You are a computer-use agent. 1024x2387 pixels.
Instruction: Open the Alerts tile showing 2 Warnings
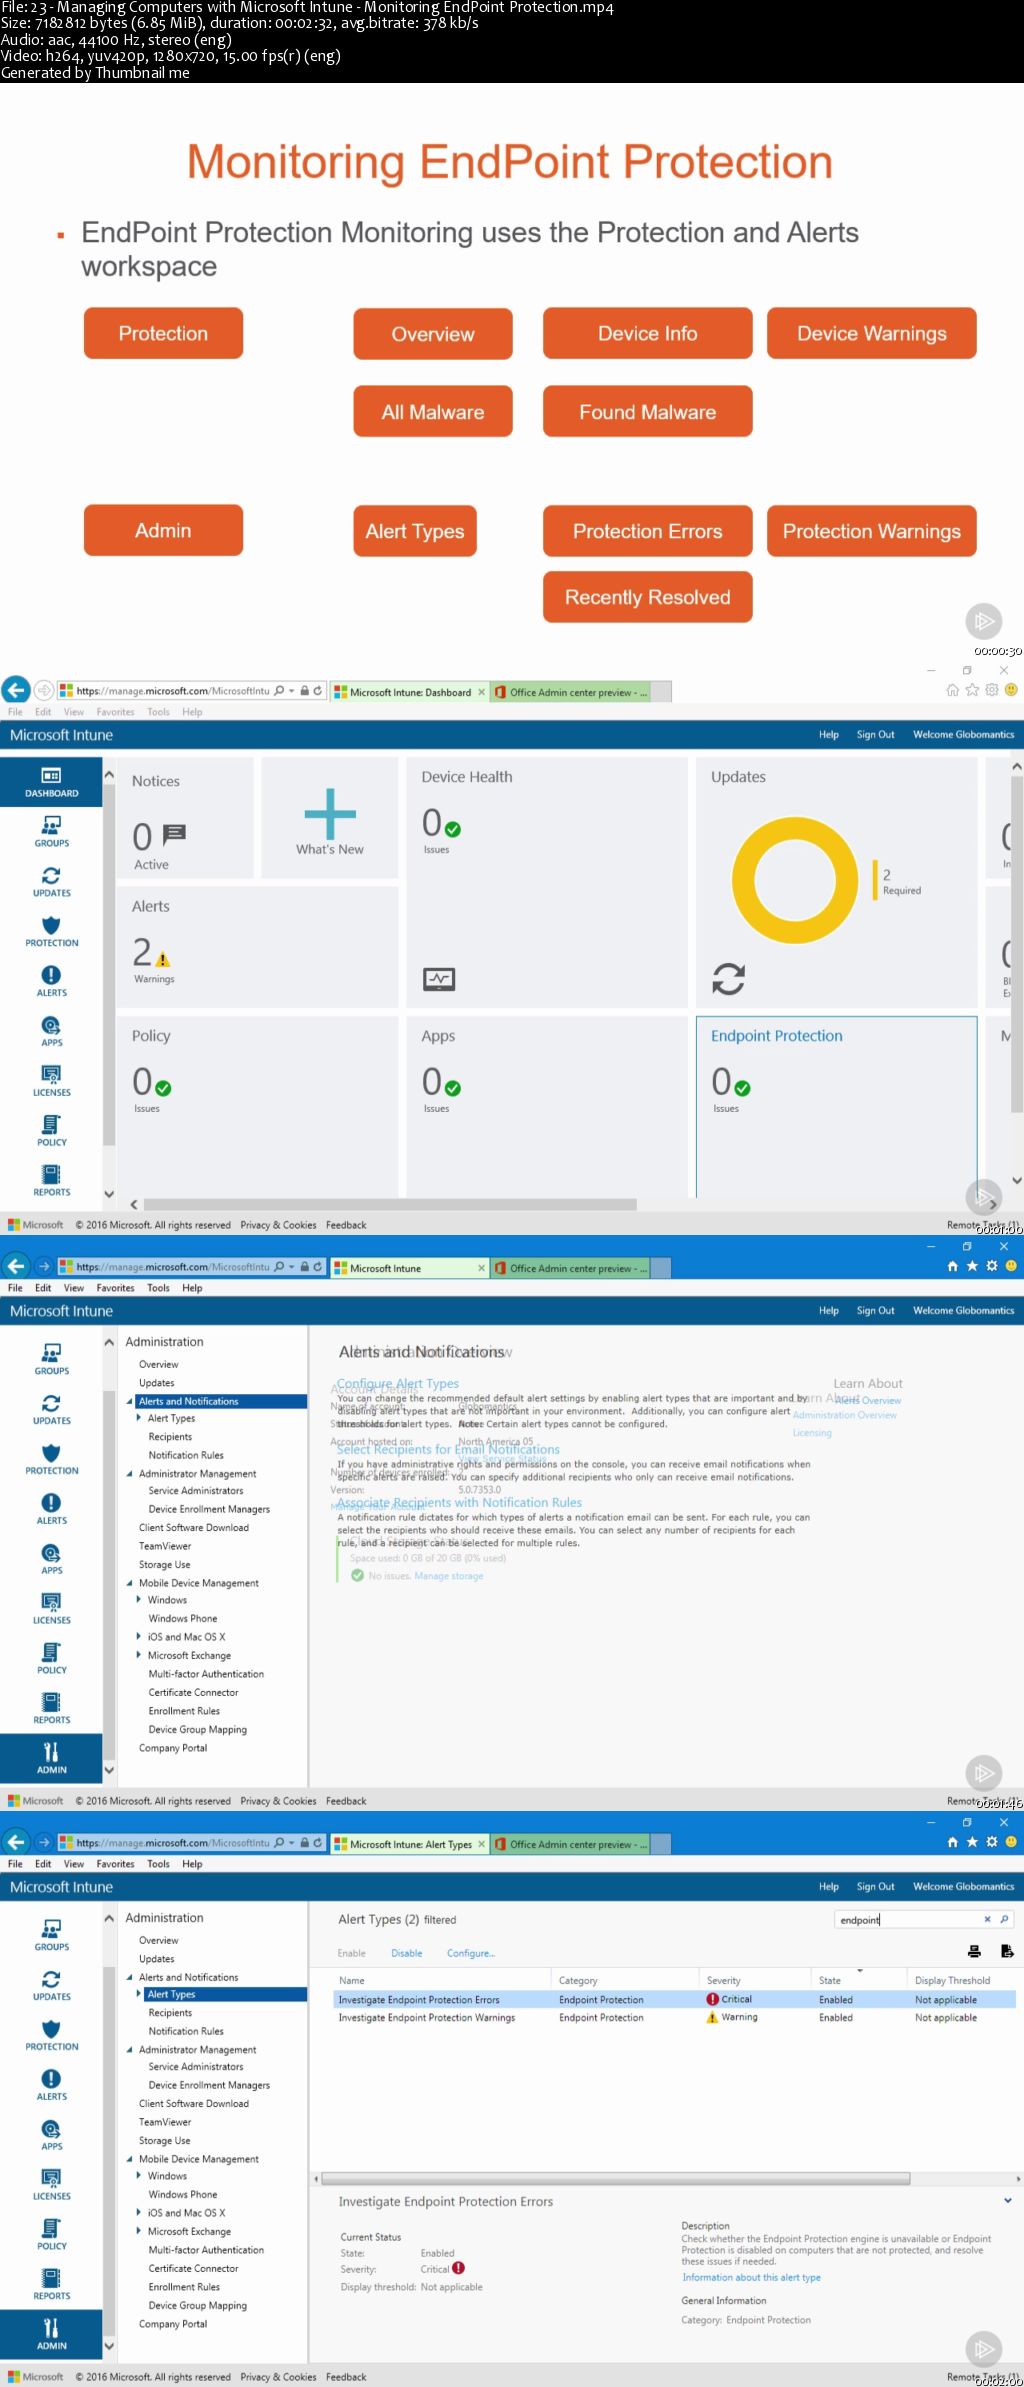point(259,946)
